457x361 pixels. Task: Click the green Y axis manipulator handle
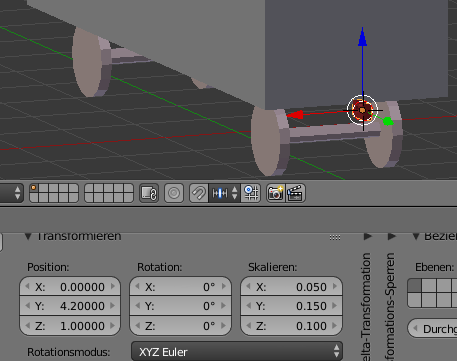coord(388,121)
